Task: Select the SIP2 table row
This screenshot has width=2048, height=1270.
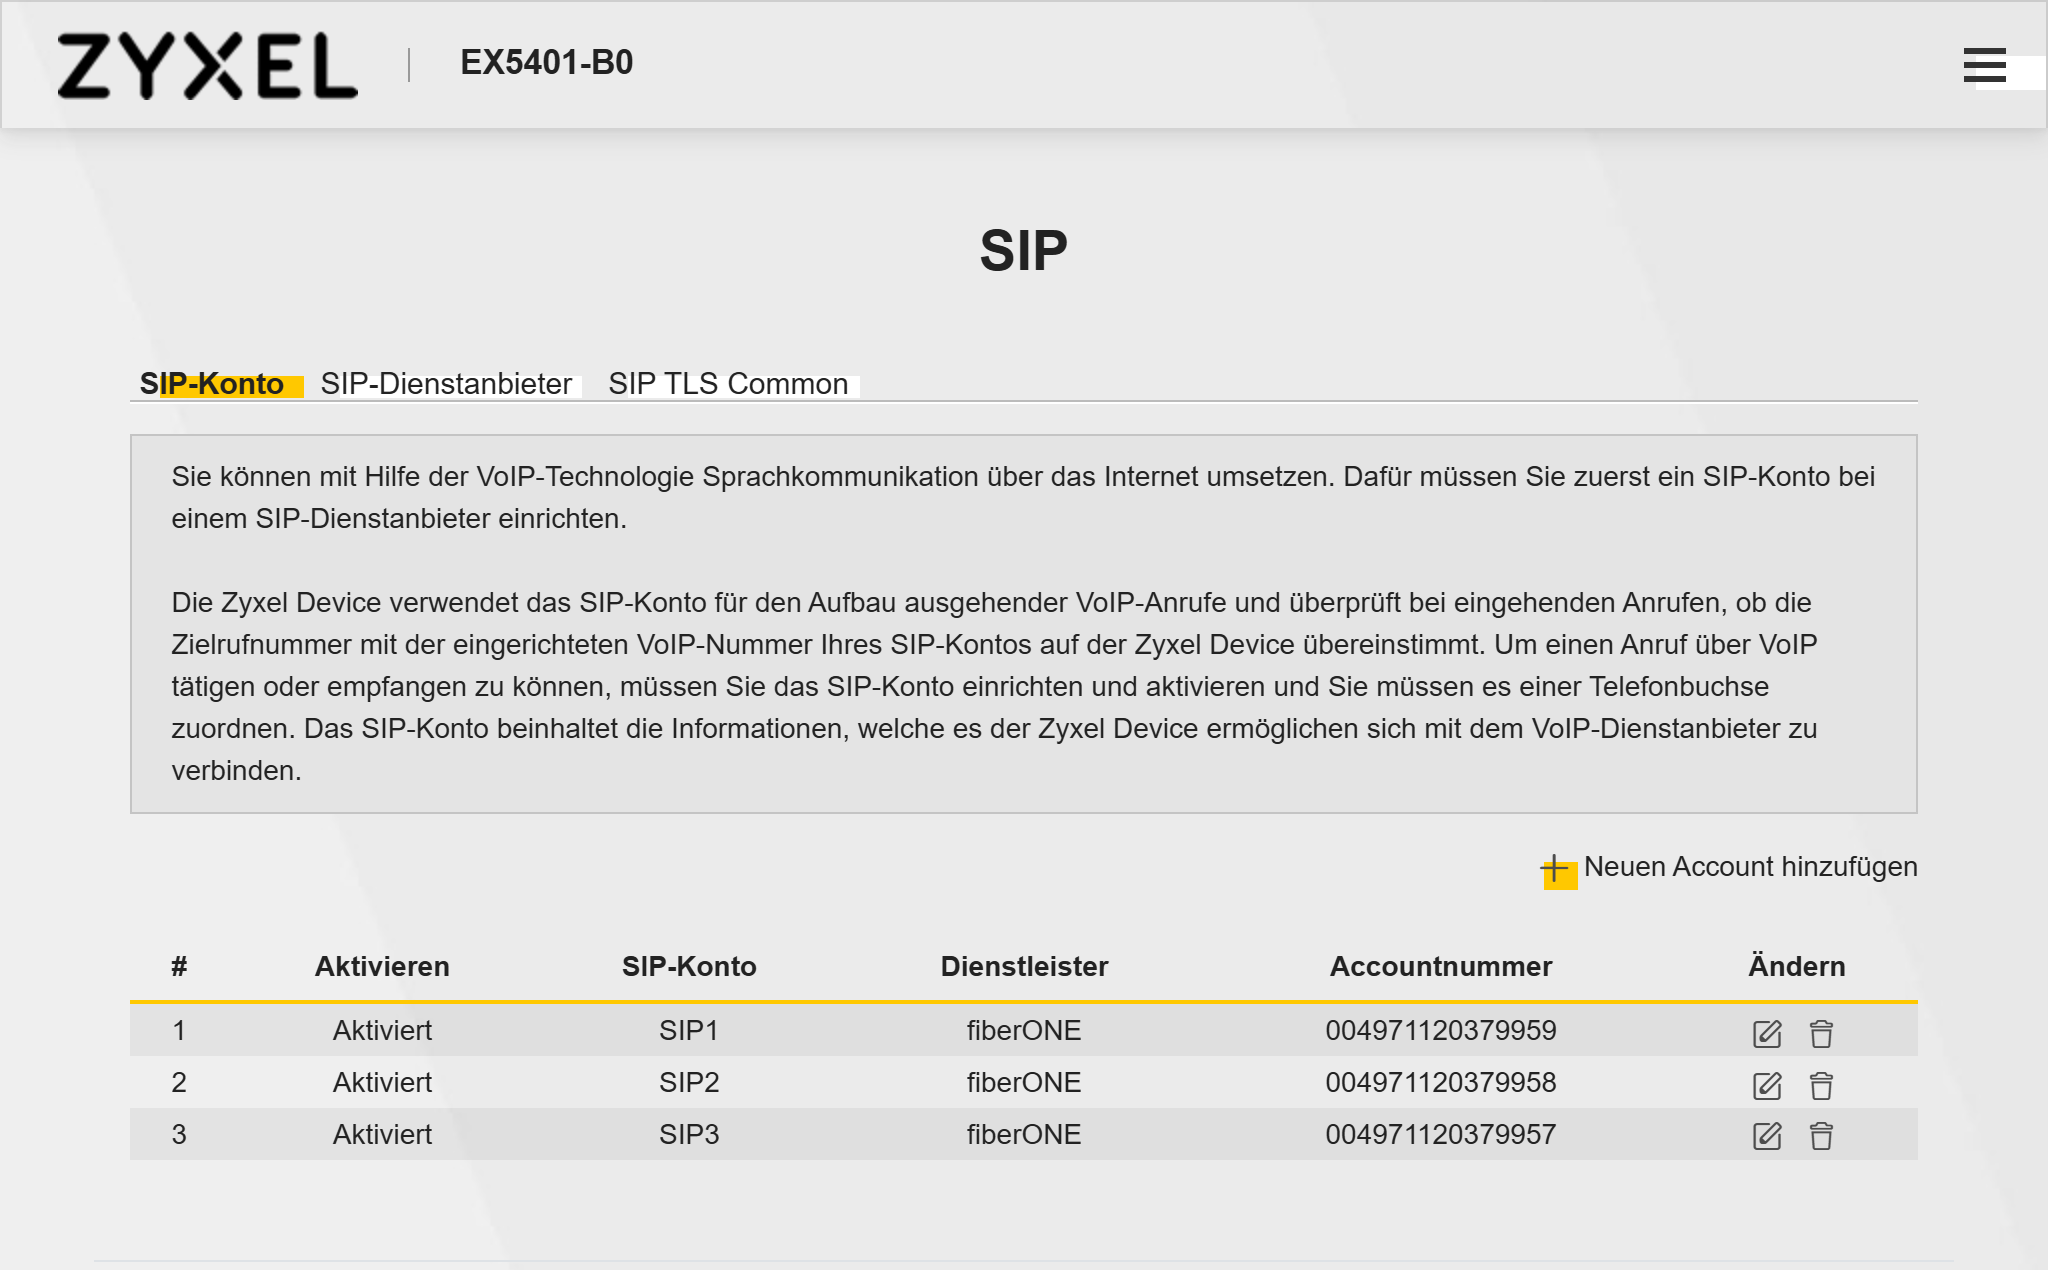Action: pos(1024,1082)
